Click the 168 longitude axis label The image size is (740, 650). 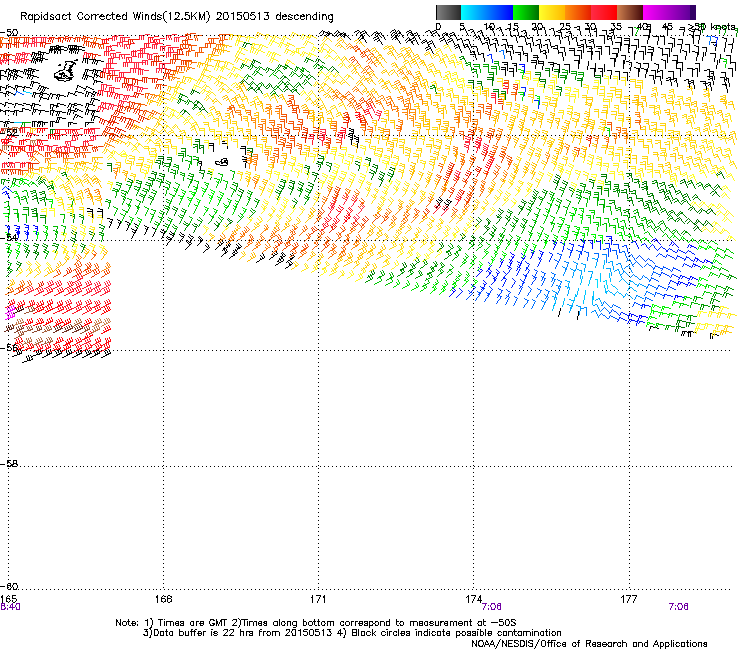163,599
